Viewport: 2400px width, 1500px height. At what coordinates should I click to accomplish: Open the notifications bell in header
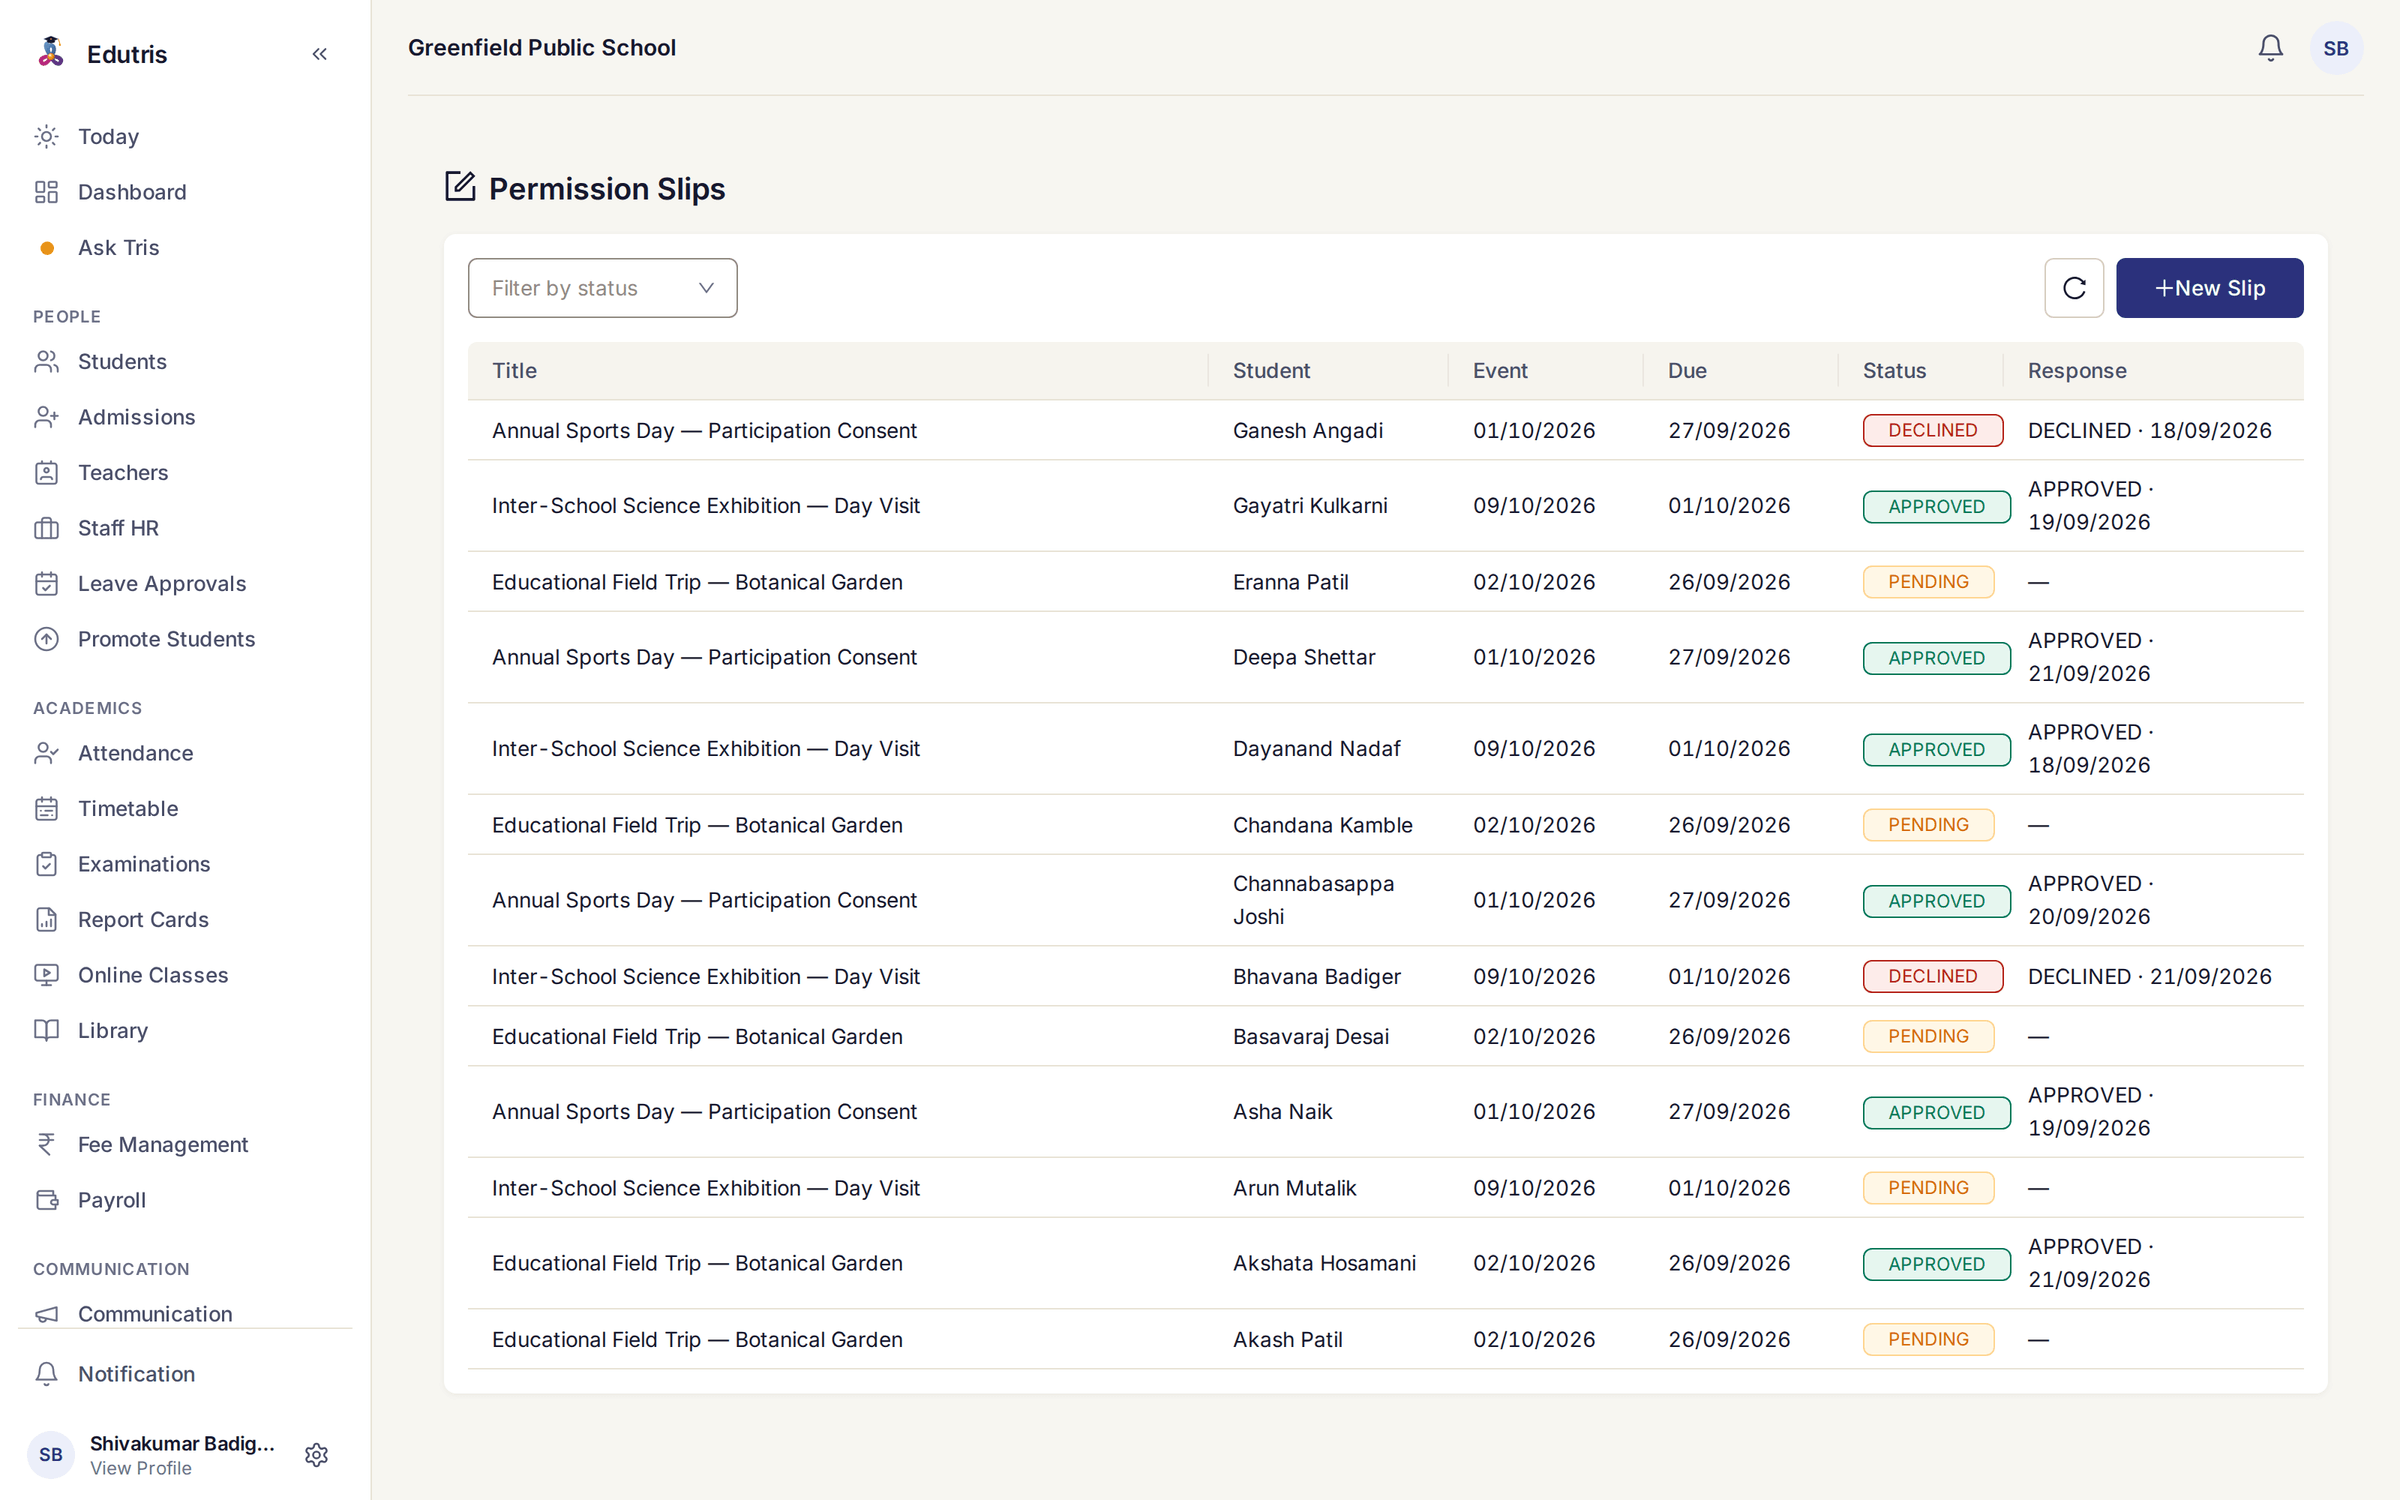(x=2270, y=48)
